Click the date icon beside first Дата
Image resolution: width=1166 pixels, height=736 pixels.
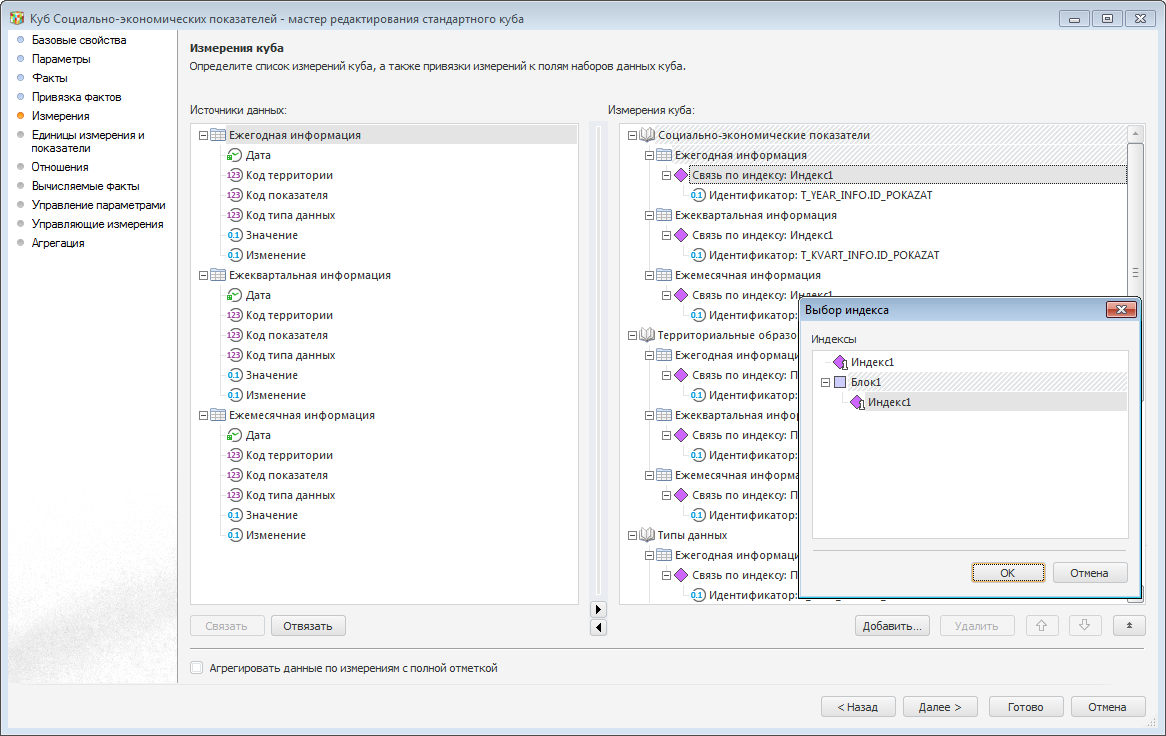point(235,155)
